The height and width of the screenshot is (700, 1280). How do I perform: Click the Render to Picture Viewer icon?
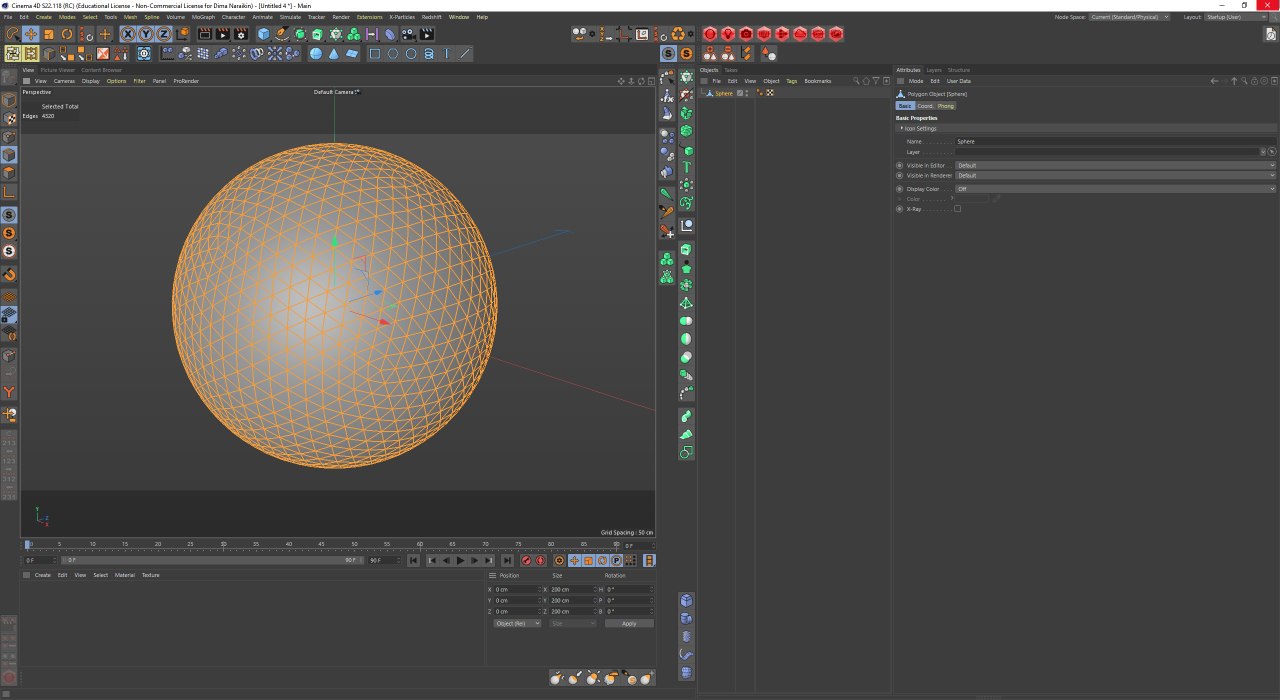pos(223,34)
